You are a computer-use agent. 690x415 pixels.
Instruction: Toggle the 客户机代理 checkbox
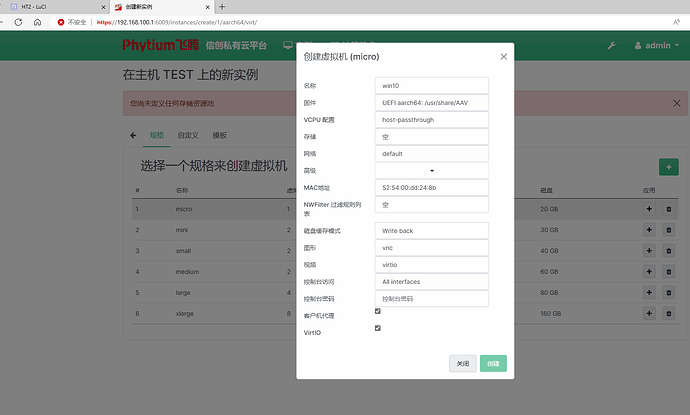click(377, 311)
